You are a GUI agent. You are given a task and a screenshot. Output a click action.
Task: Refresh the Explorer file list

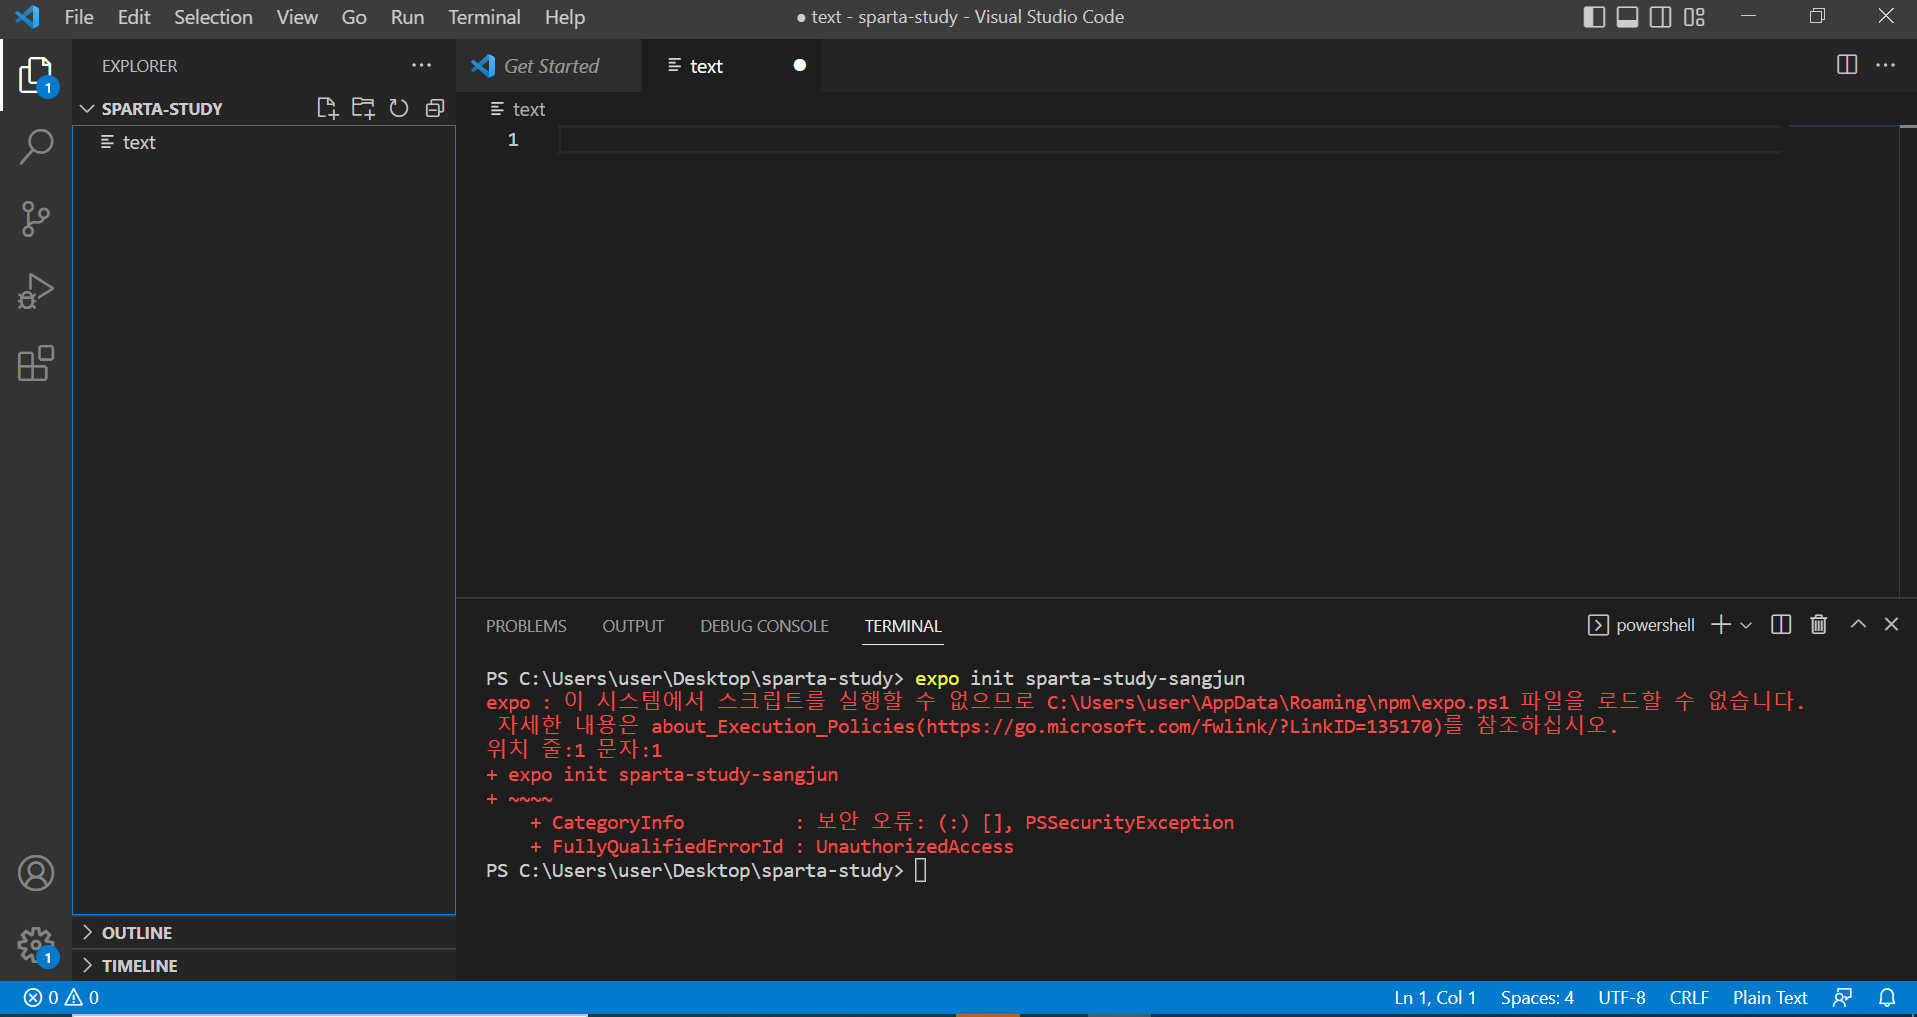coord(399,108)
